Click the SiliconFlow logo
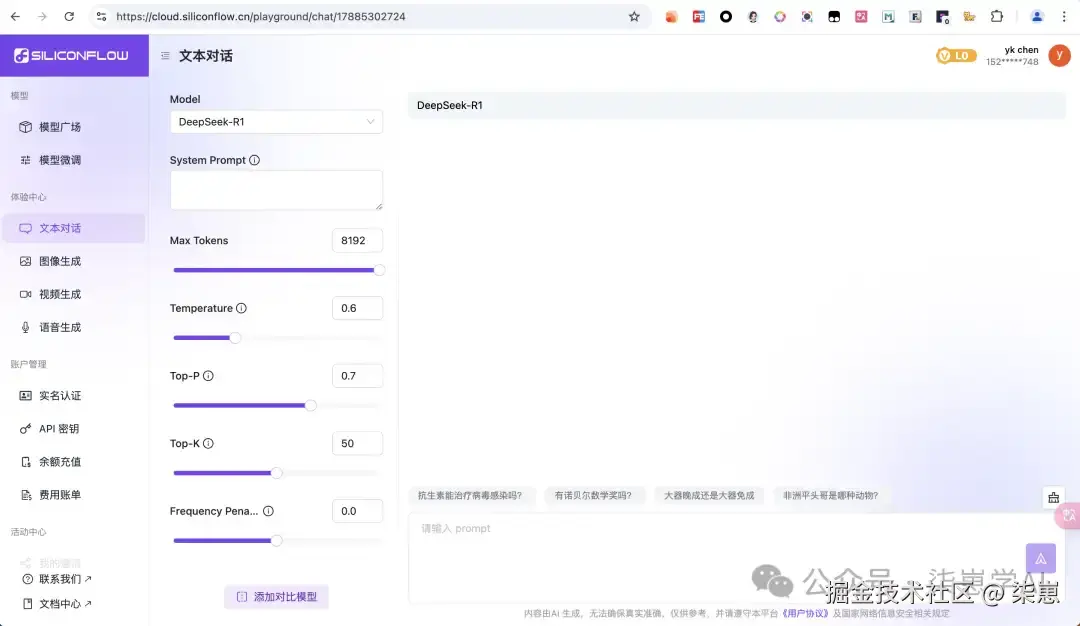The image size is (1080, 626). click(72, 55)
